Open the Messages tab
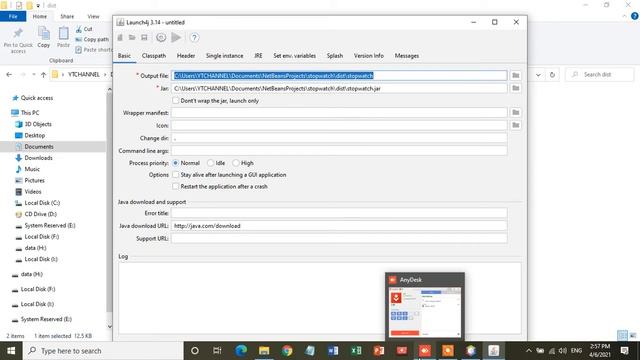 tap(407, 56)
